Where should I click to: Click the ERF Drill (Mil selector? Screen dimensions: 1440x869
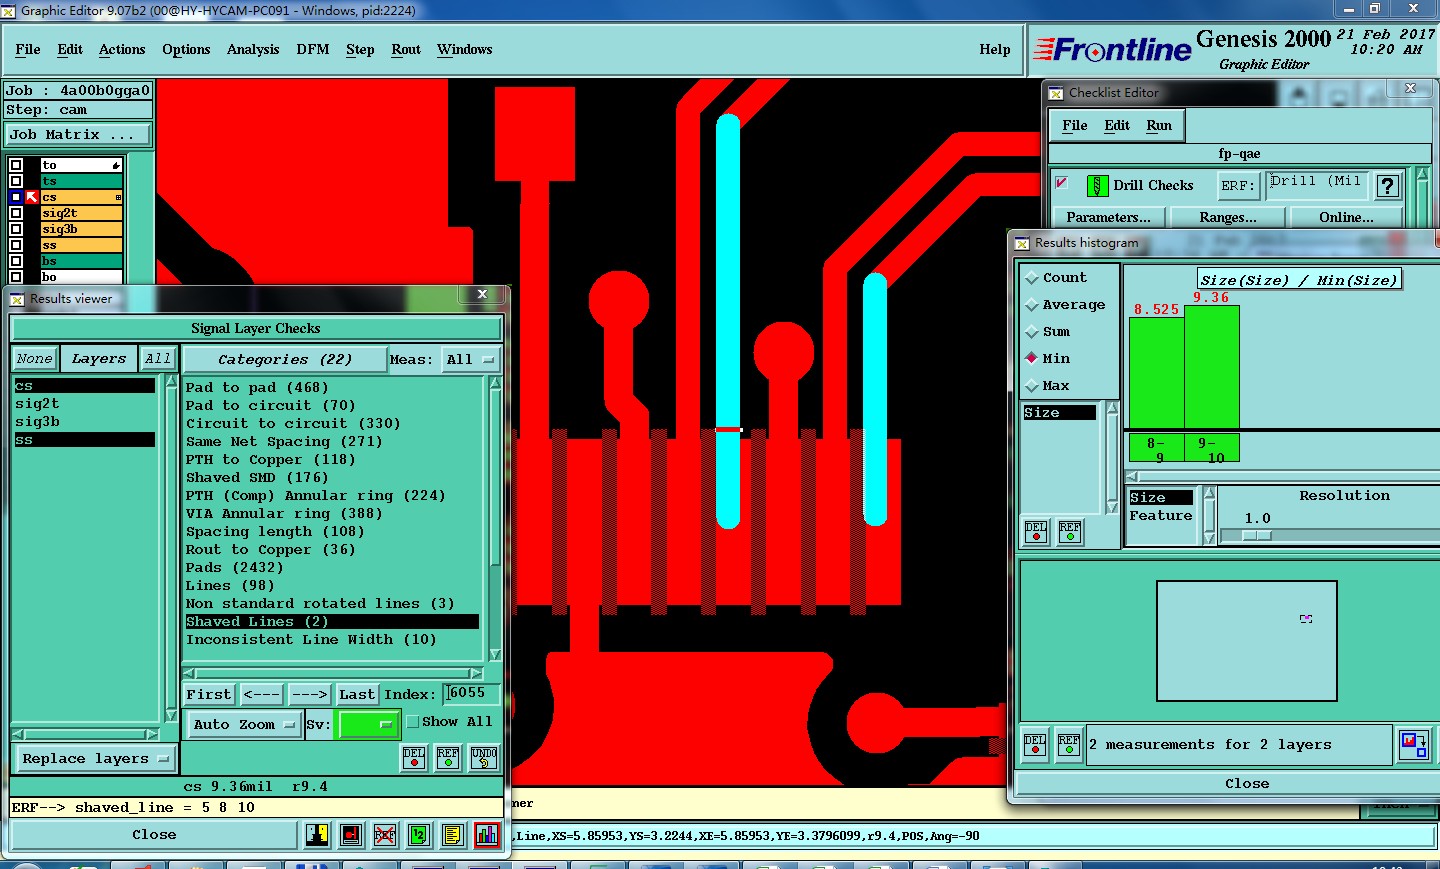pos(1315,184)
